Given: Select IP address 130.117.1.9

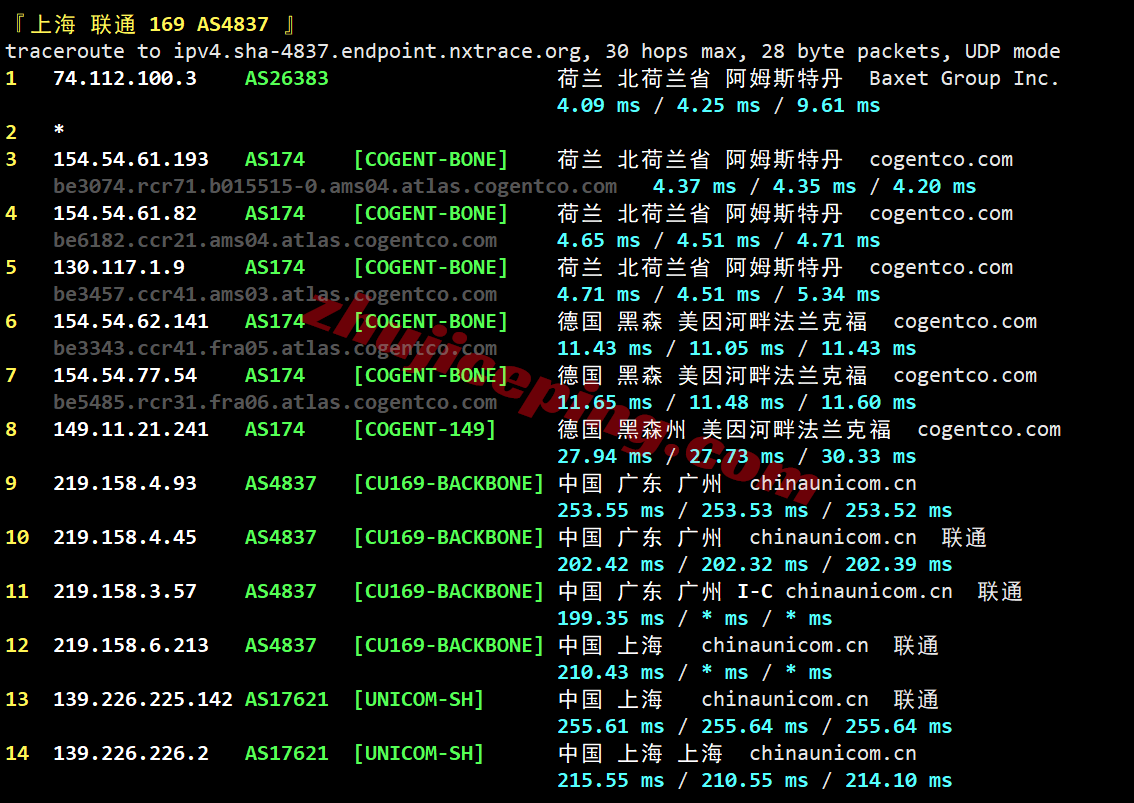Looking at the screenshot, I should [x=119, y=268].
